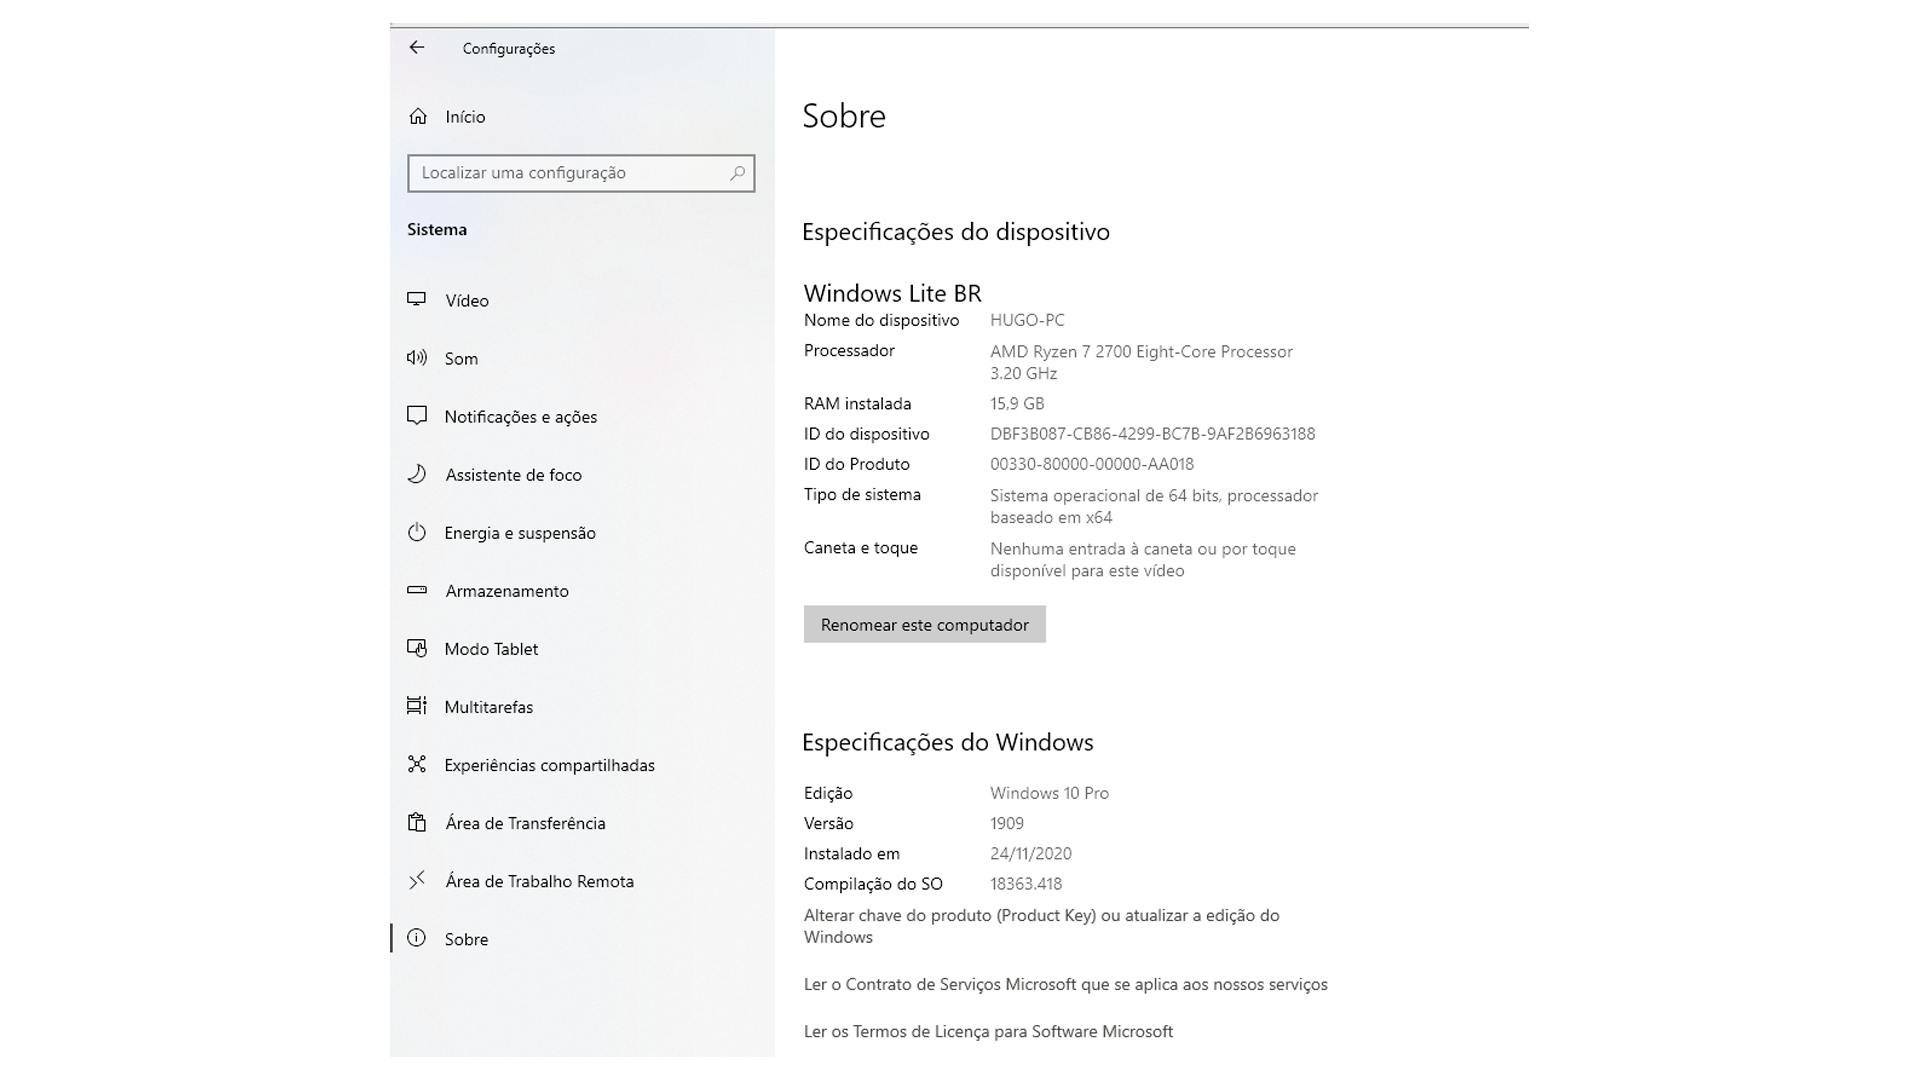Click the Nenhuma entrada à caneta text
Screen dimensions: 1920x1080
click(x=1143, y=560)
